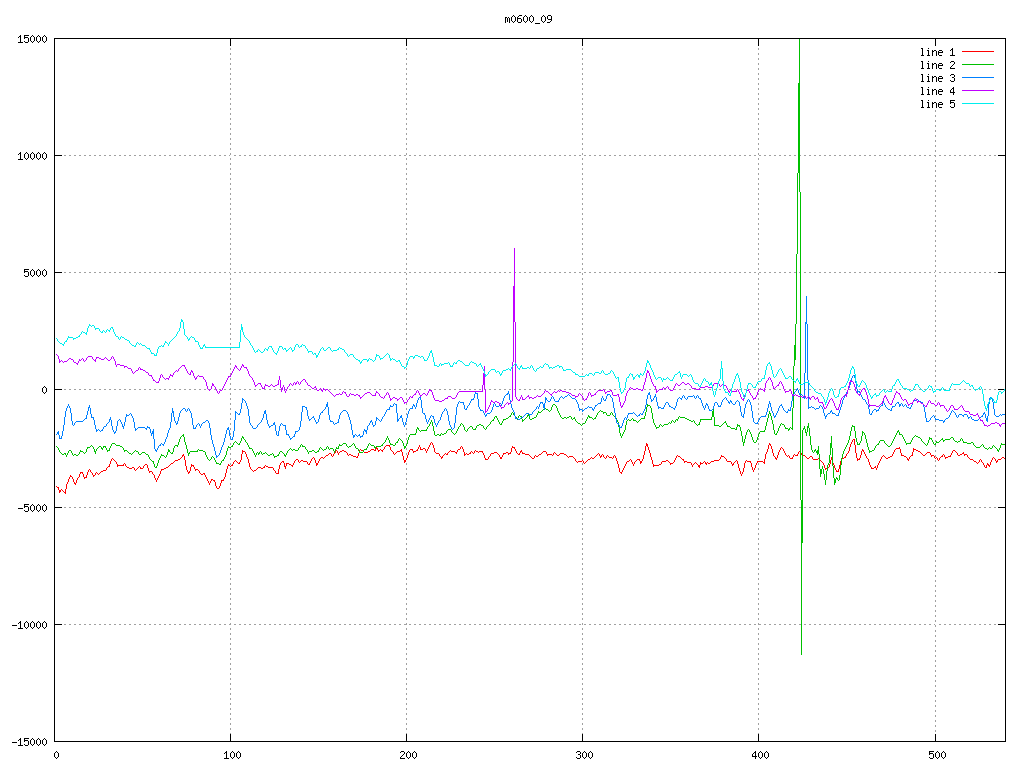Click the y-axis label 15000

(x=32, y=39)
